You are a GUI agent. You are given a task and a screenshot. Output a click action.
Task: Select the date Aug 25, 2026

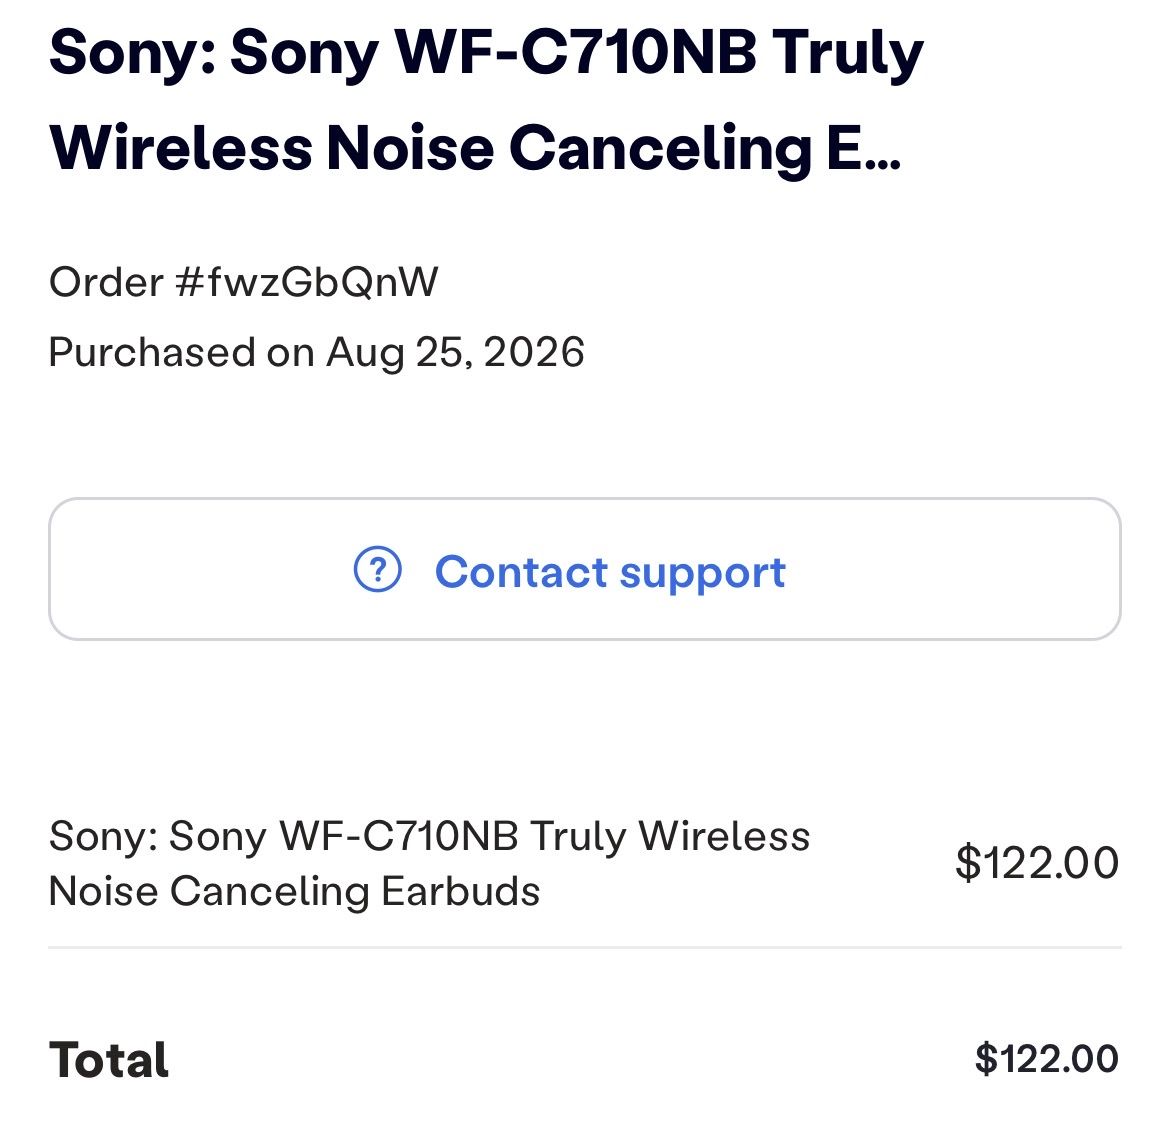pyautogui.click(x=455, y=352)
